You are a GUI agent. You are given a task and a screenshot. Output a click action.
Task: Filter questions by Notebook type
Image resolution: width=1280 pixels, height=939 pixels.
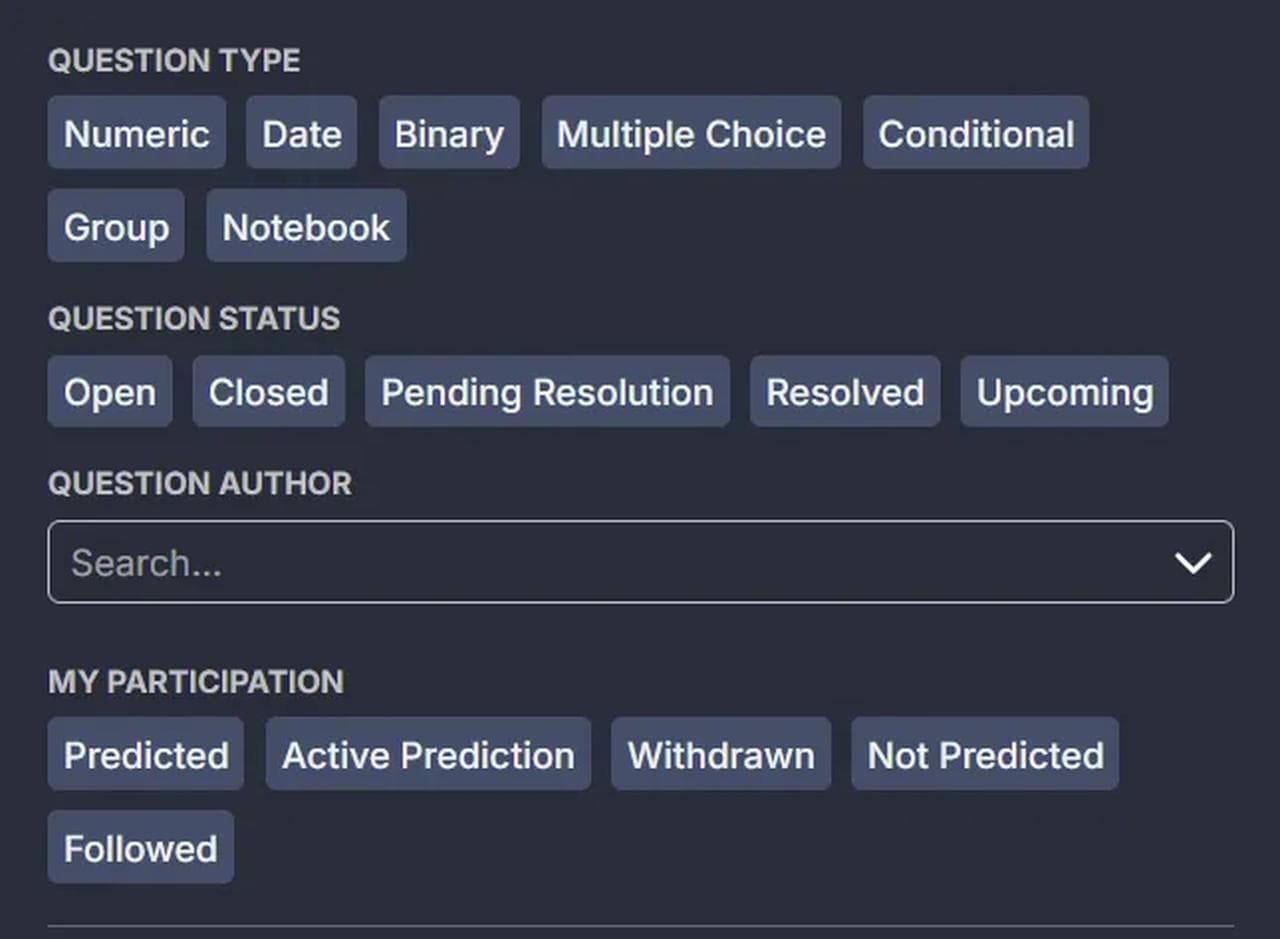306,225
